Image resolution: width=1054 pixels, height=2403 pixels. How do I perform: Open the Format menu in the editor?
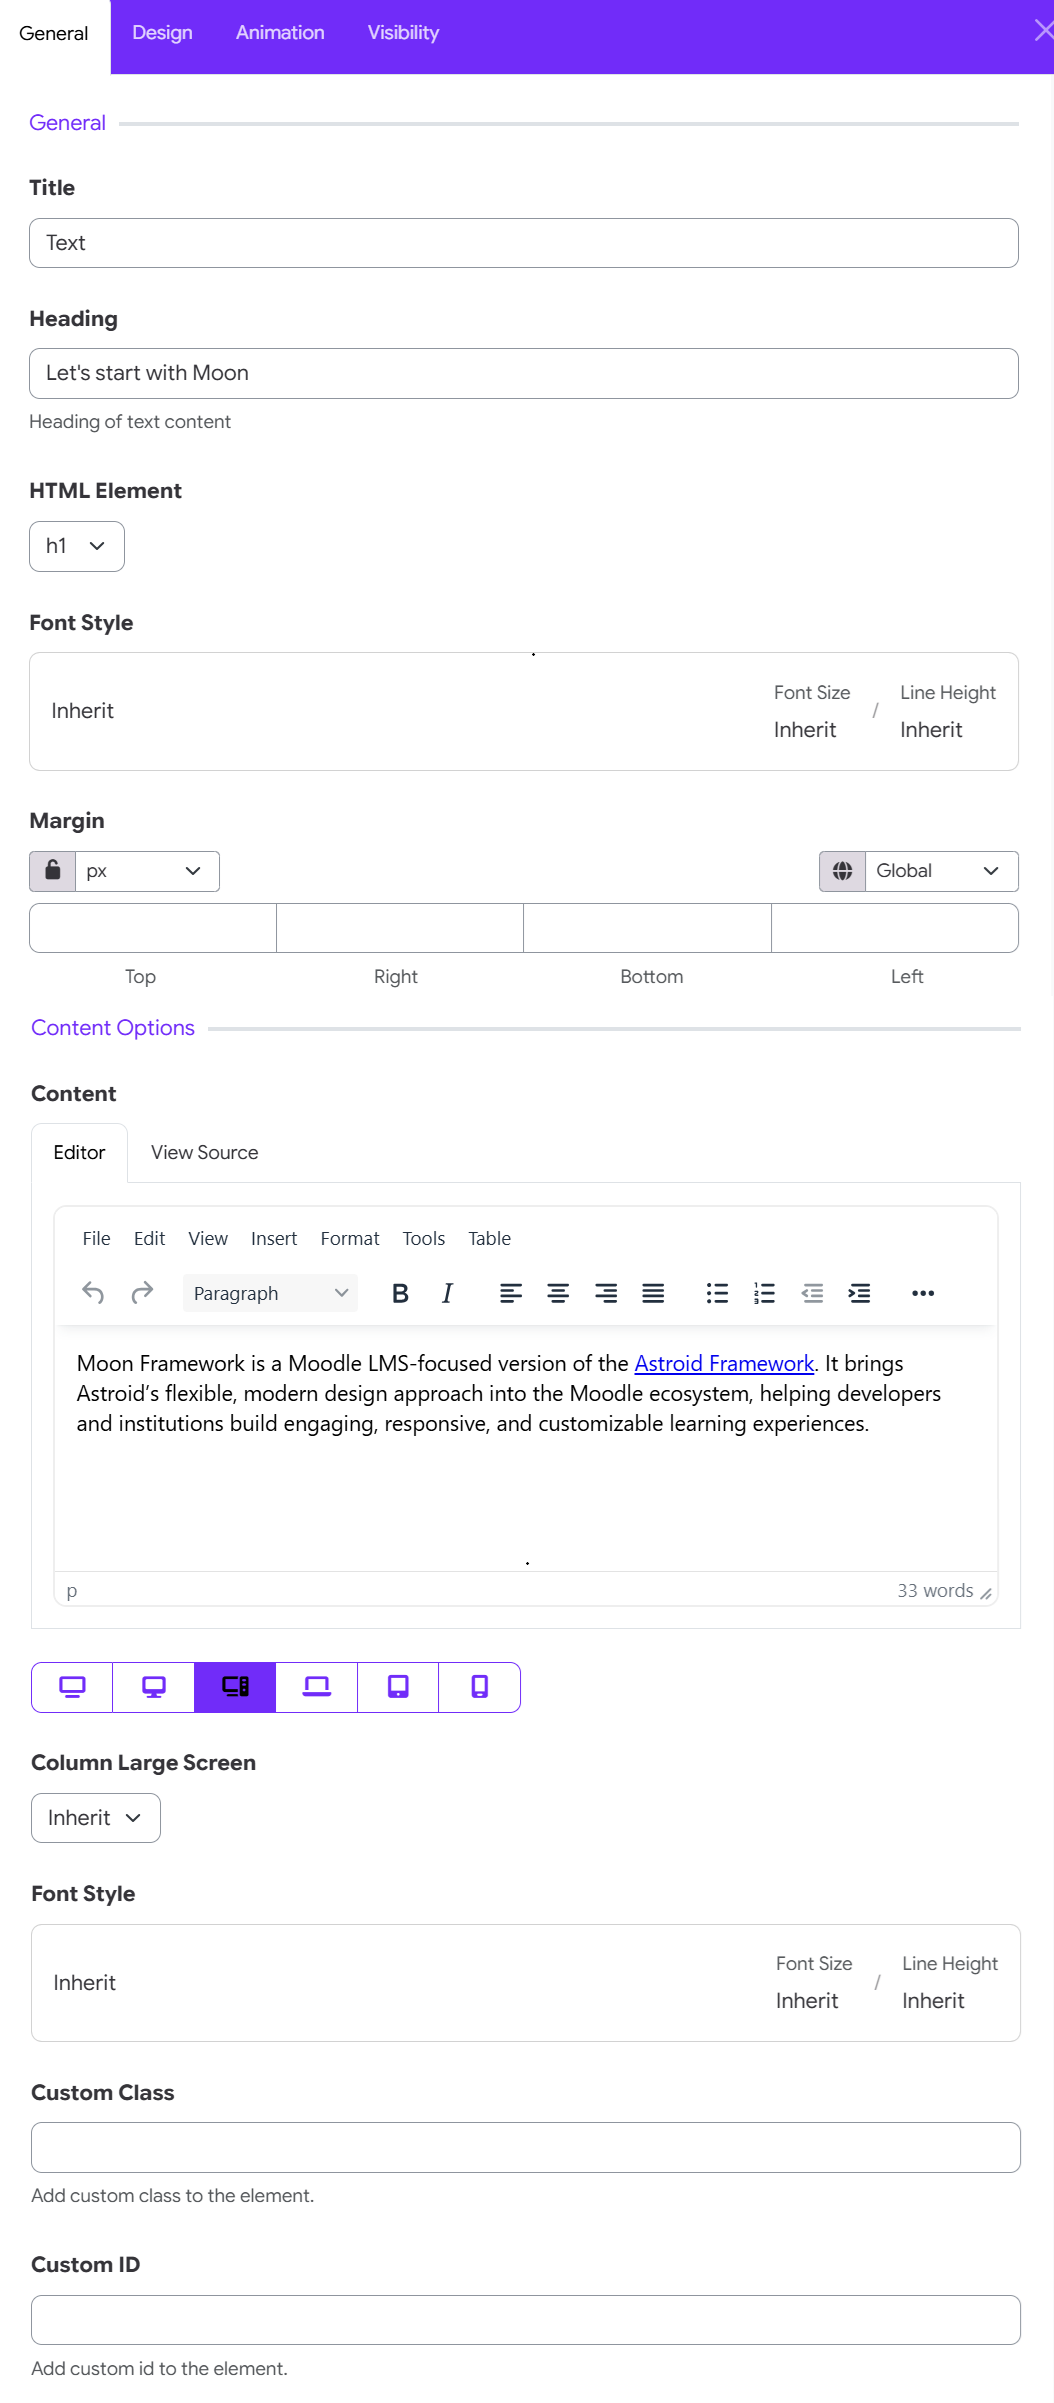click(350, 1239)
